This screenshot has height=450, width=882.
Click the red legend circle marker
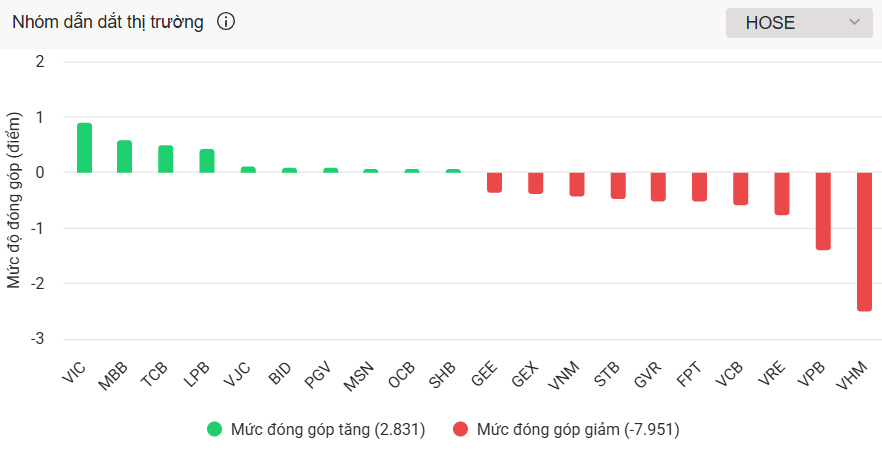460,430
